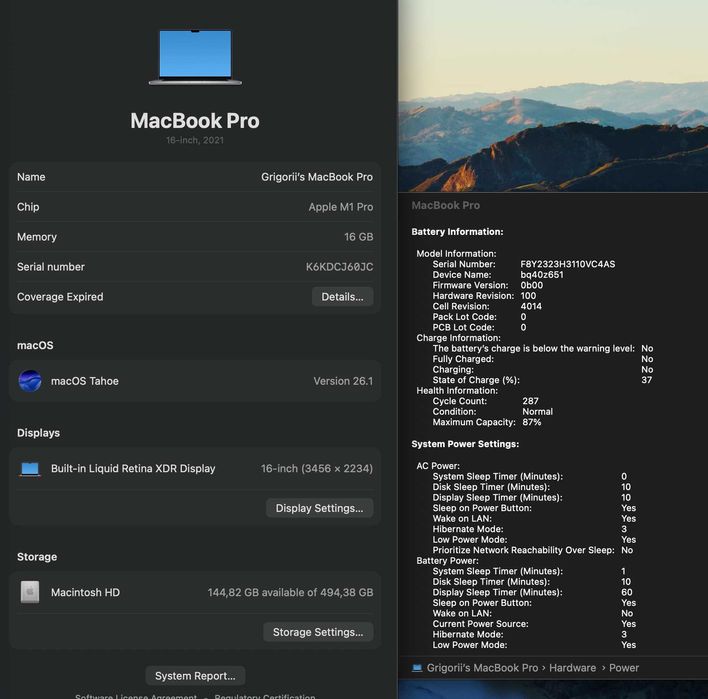Click the macOS Tahoe label
708x699 pixels.
85,381
